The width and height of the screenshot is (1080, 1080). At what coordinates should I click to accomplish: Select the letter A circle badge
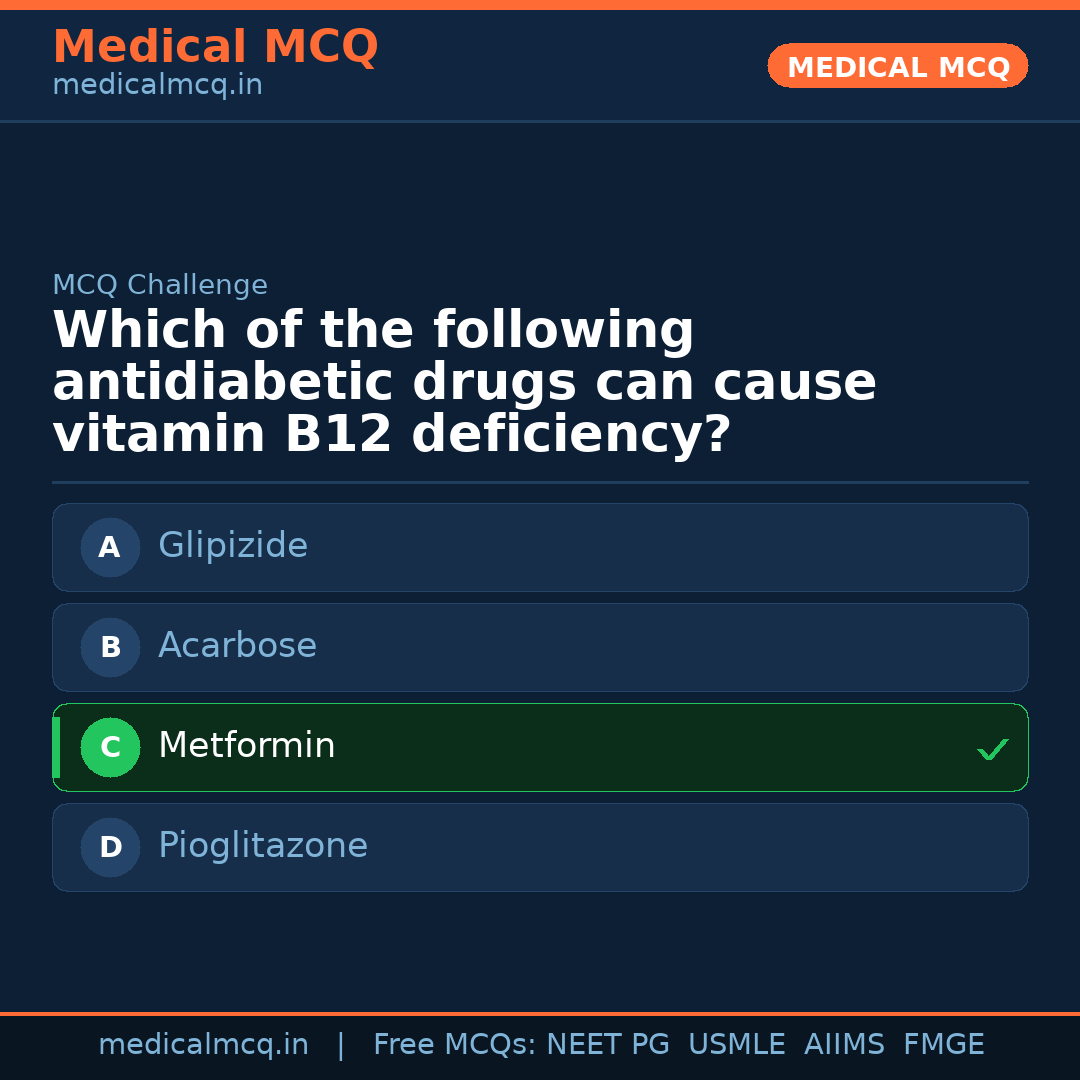[110, 547]
